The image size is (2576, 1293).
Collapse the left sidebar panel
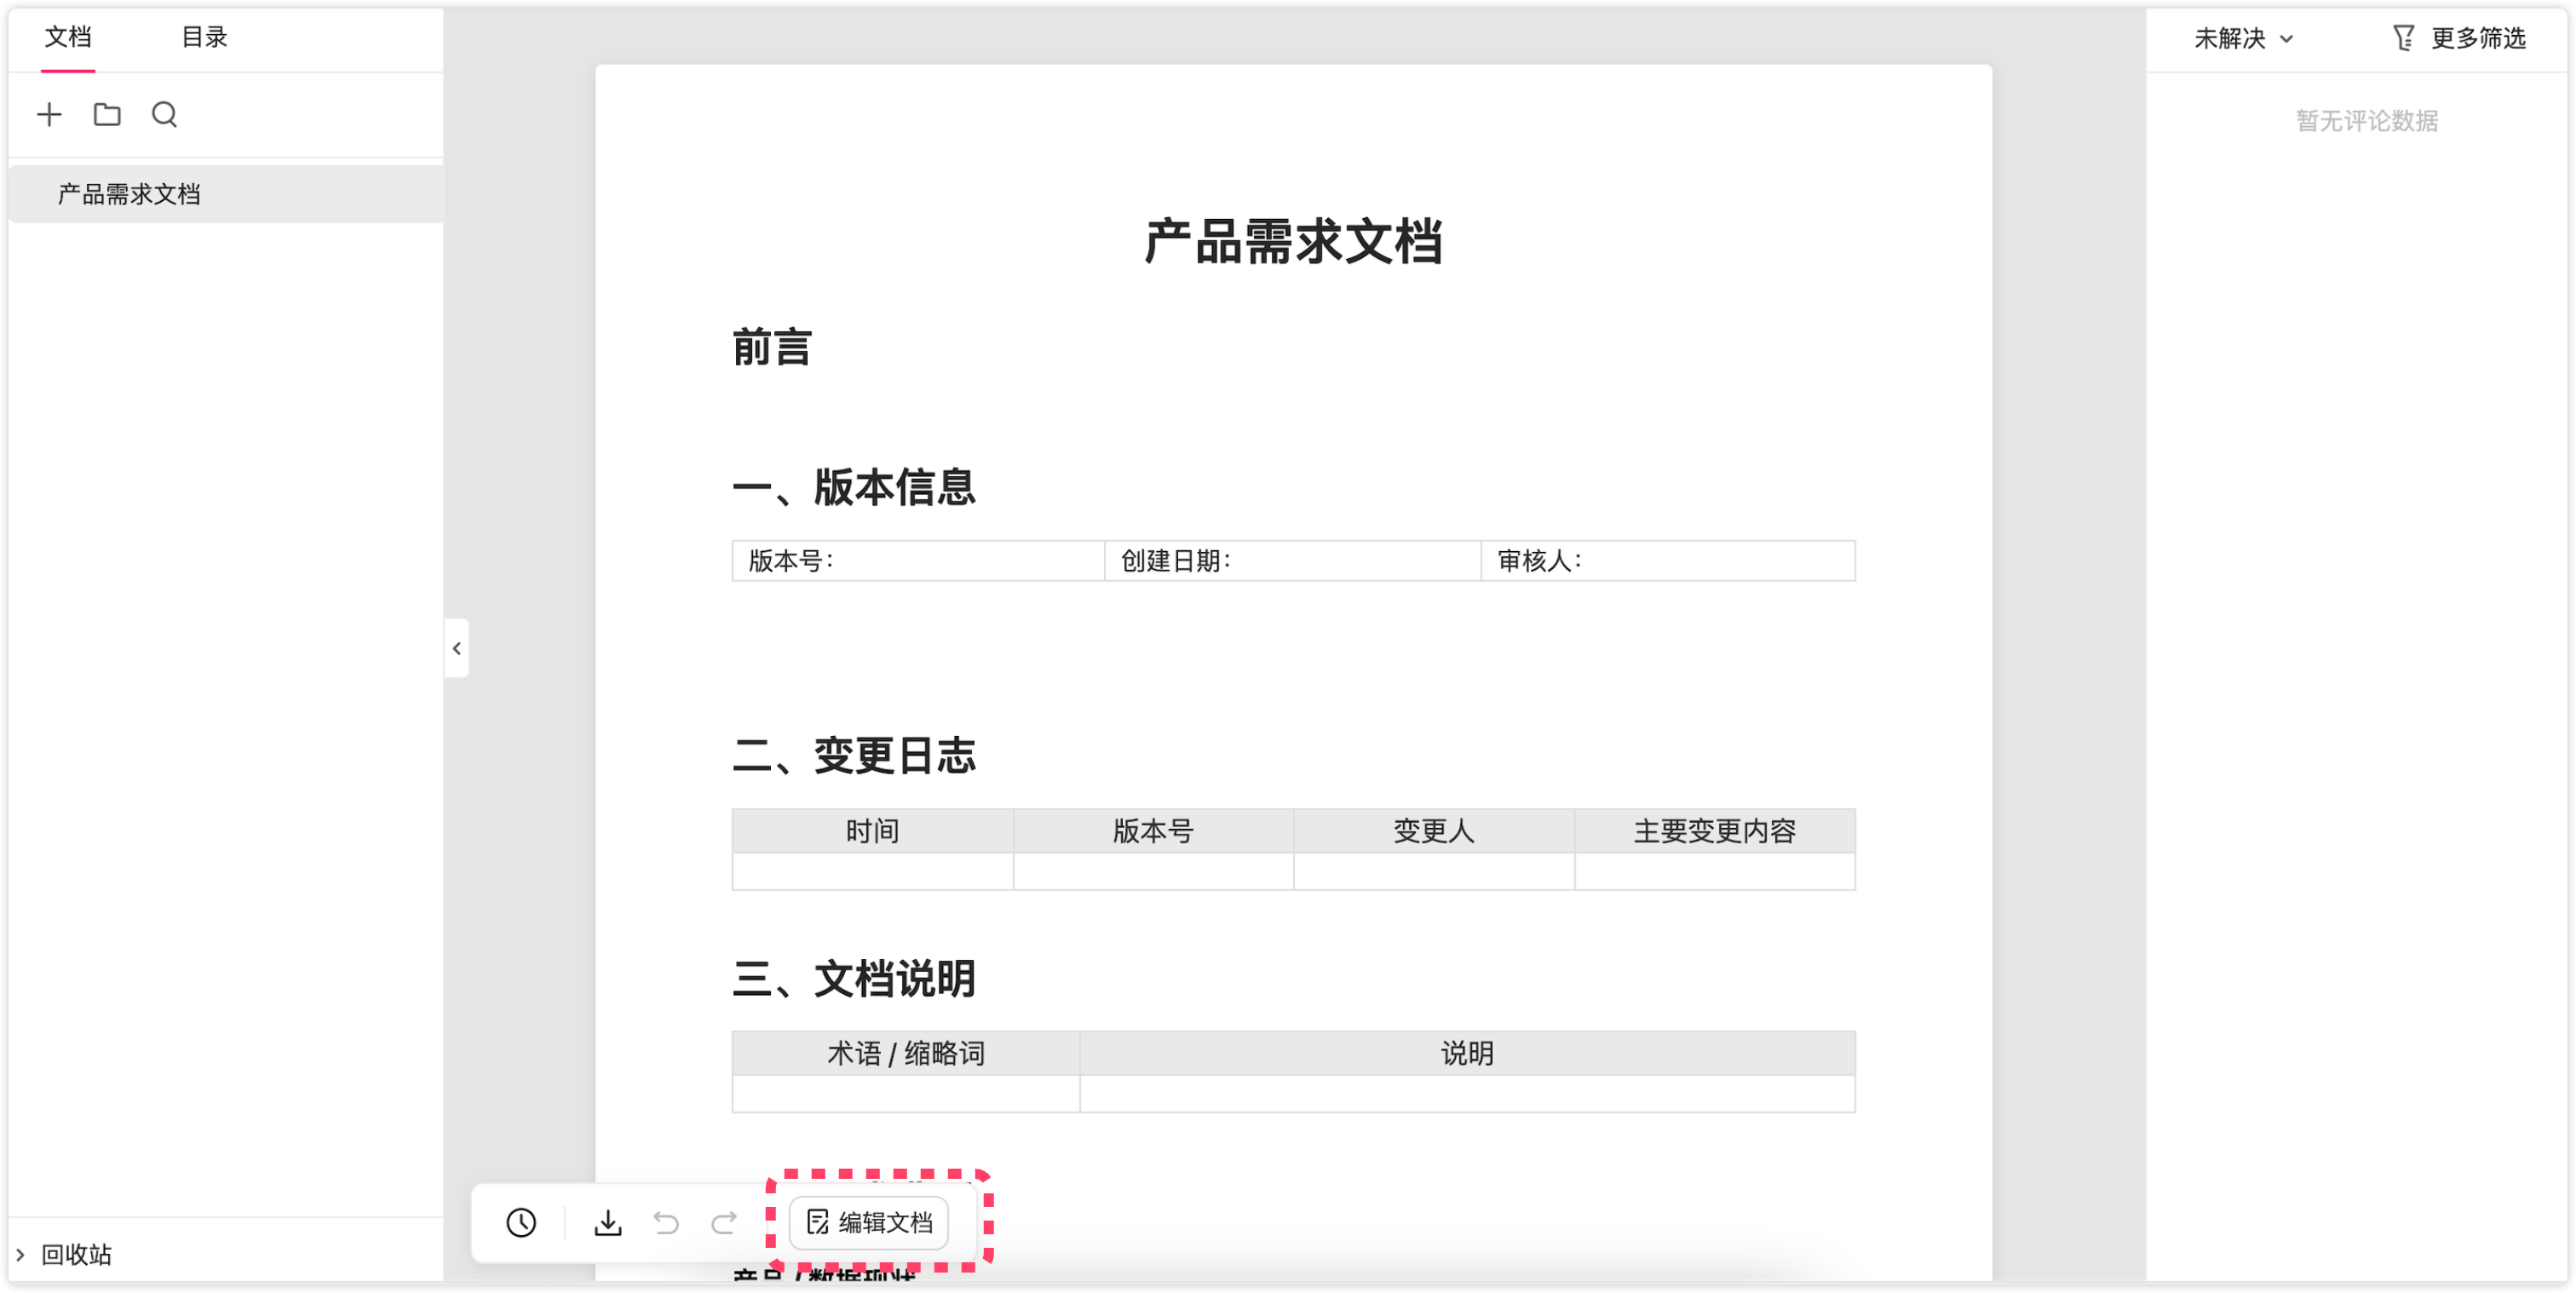pyautogui.click(x=457, y=649)
